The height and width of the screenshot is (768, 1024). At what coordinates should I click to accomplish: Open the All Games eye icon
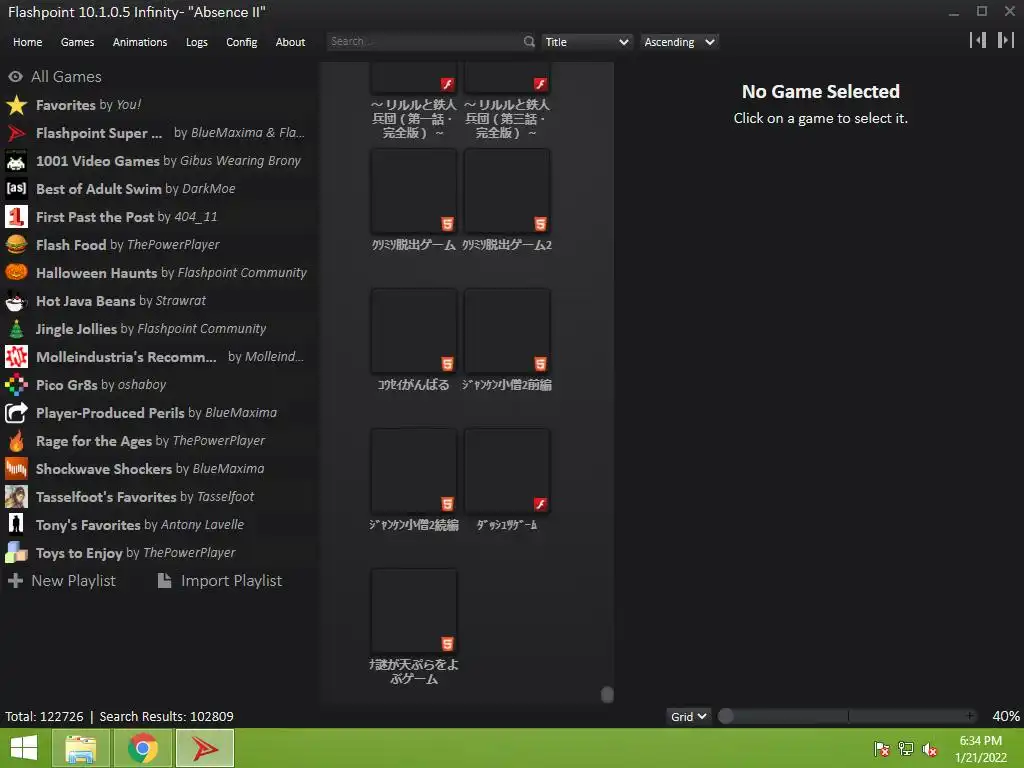tap(16, 76)
